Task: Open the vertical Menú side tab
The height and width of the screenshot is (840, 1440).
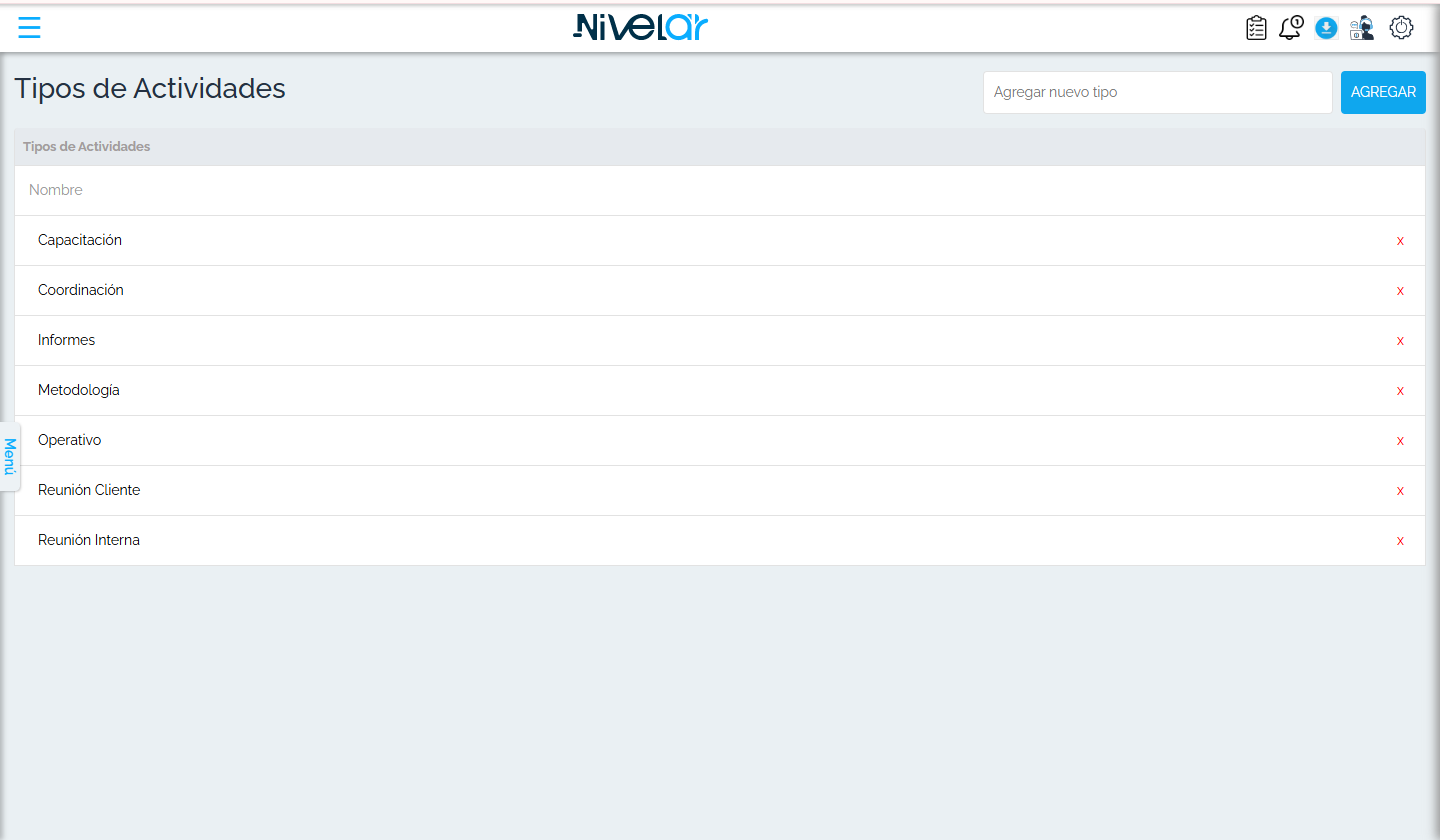Action: click(x=10, y=456)
